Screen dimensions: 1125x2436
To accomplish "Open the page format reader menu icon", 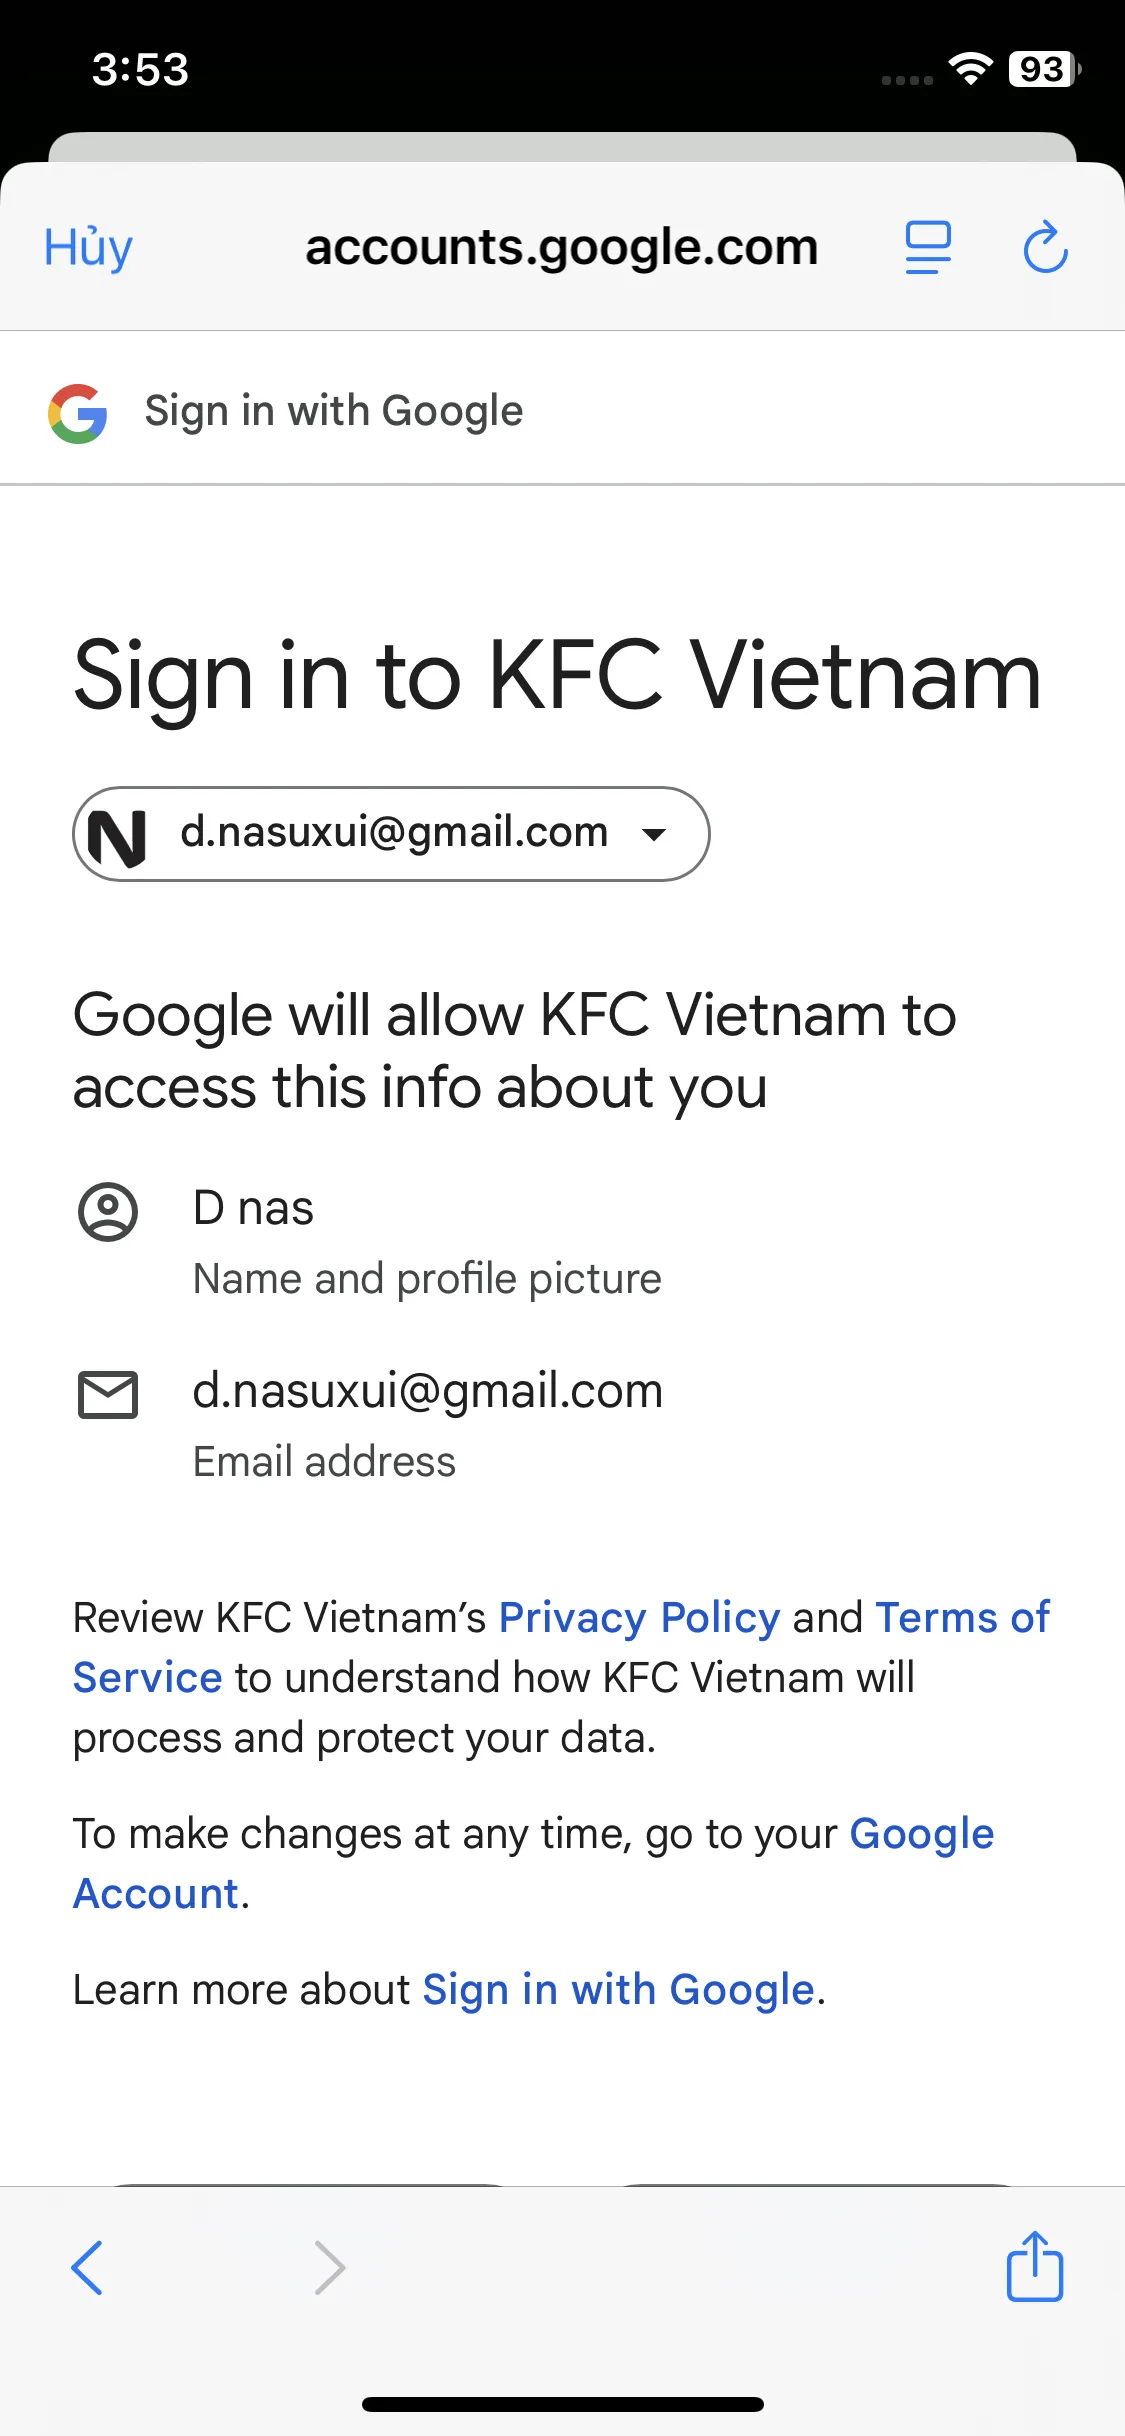I will 928,248.
